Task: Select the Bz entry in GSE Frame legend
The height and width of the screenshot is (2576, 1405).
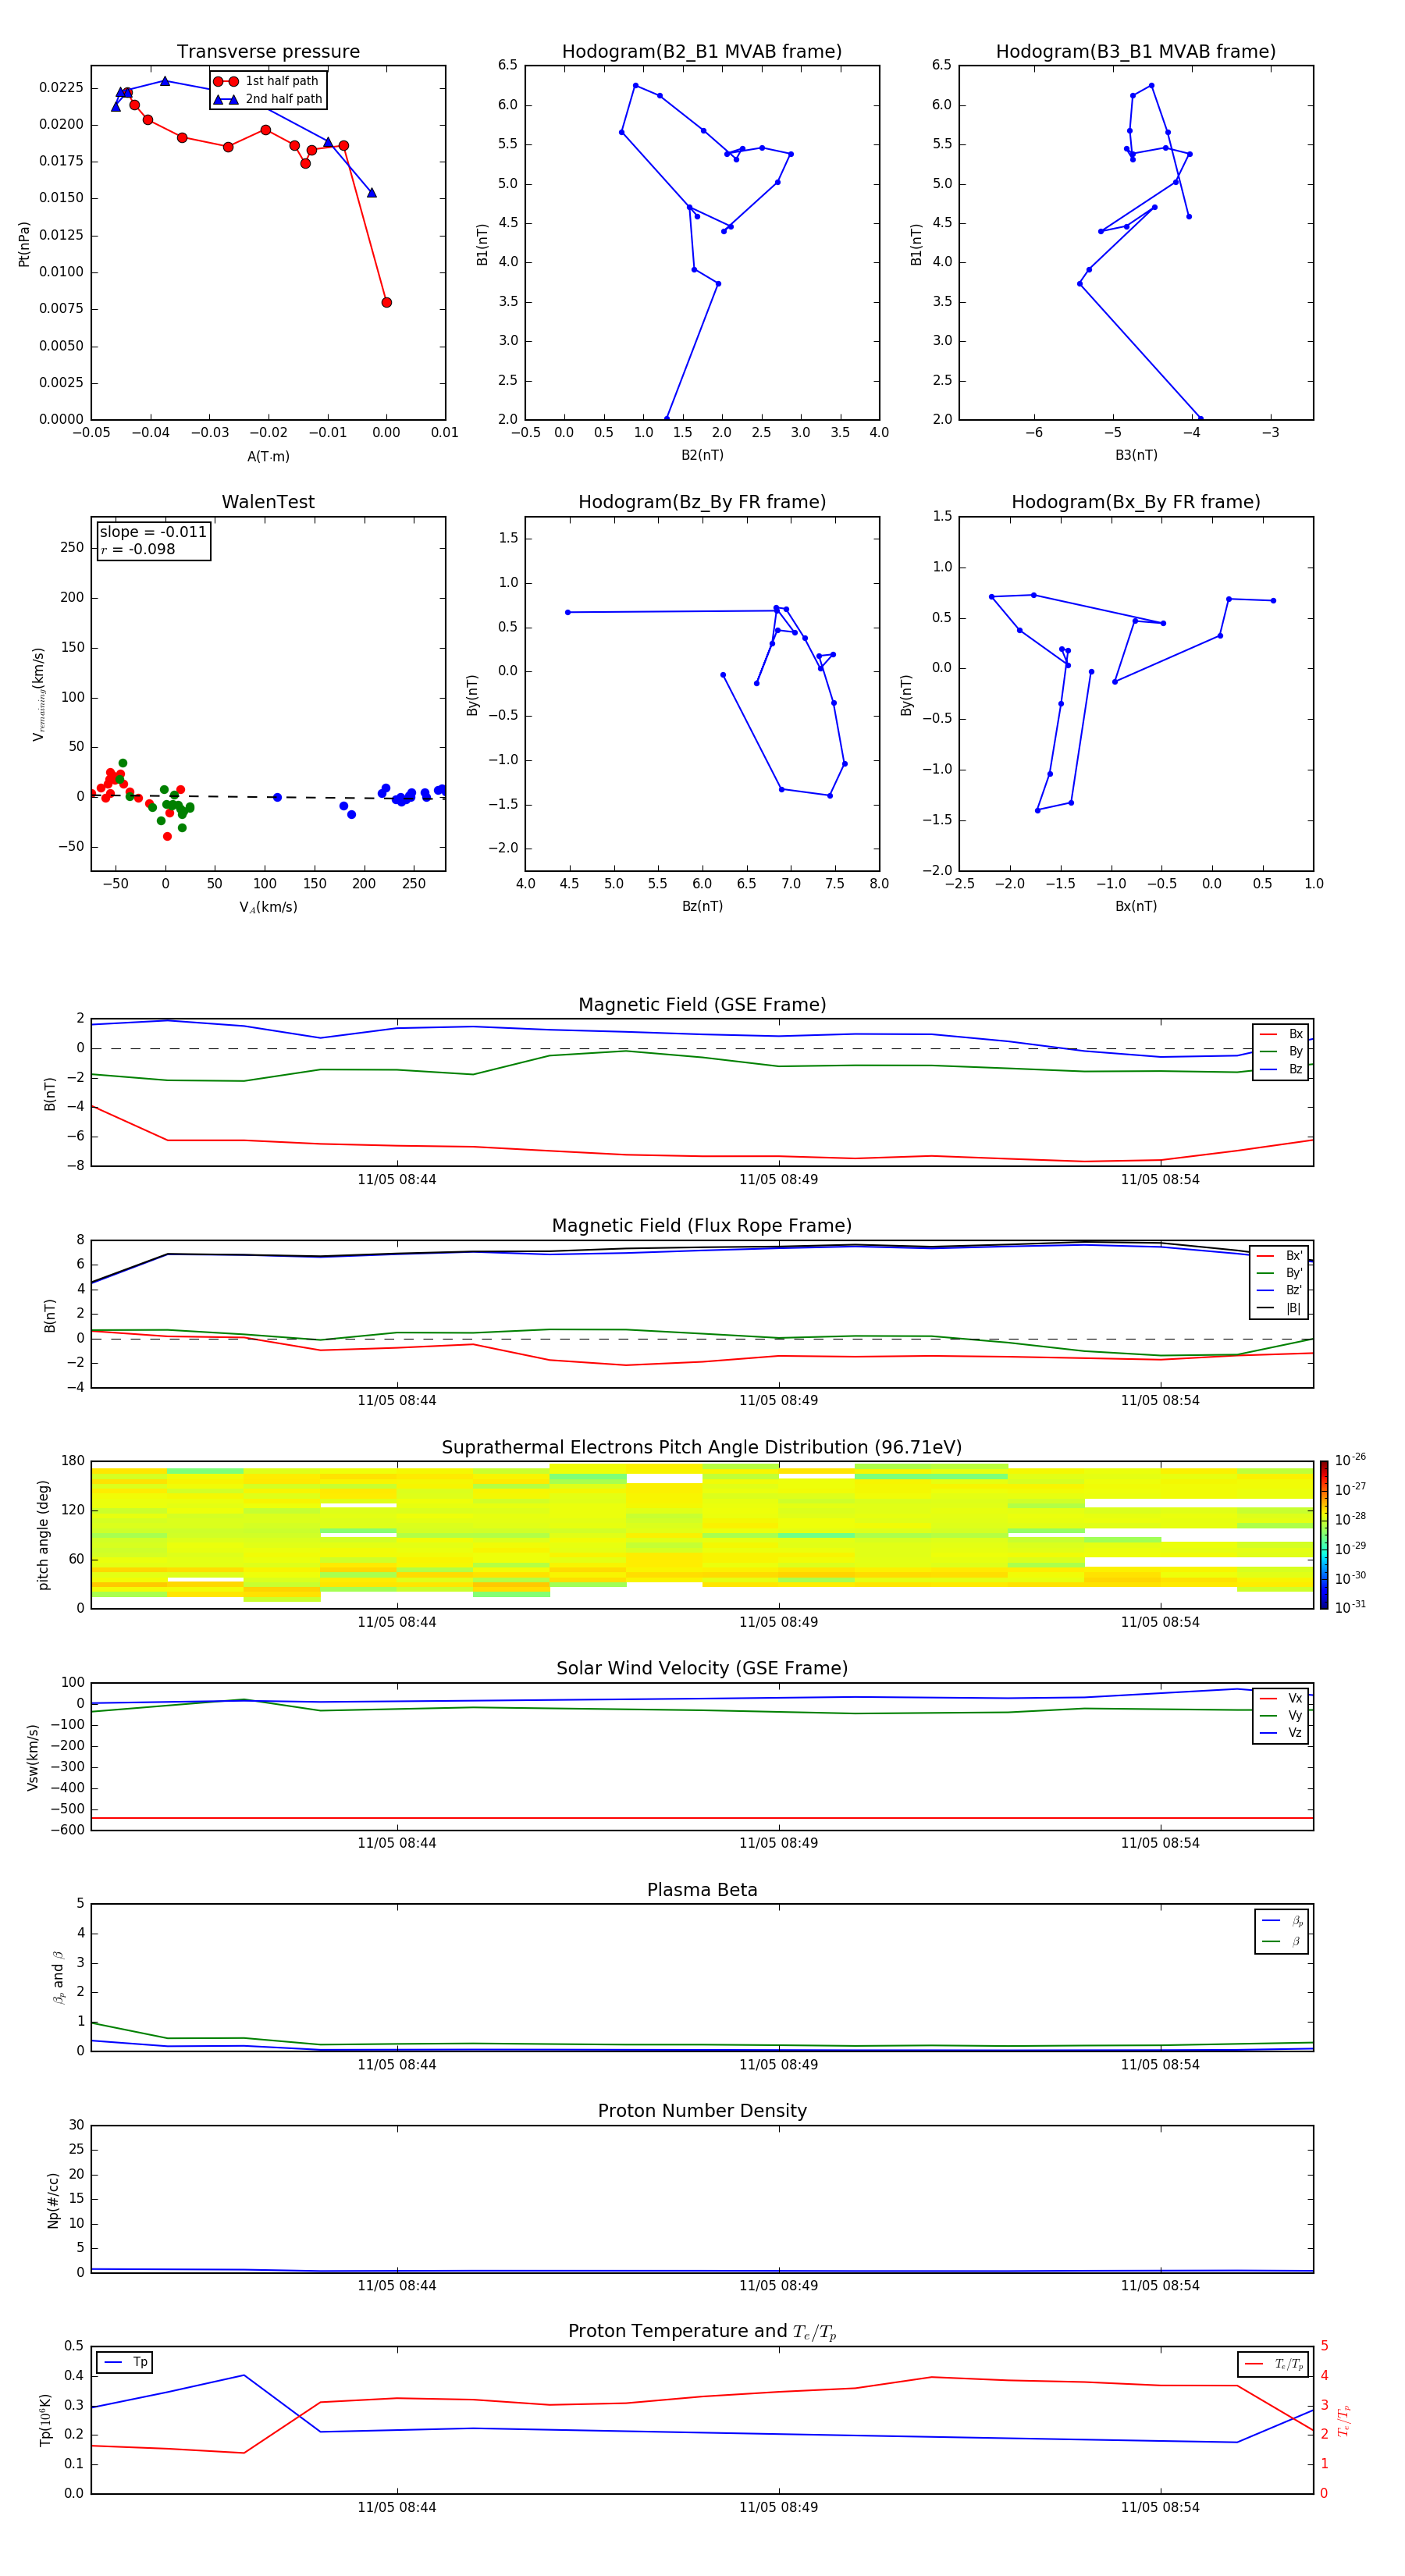Action: 1281,1069
